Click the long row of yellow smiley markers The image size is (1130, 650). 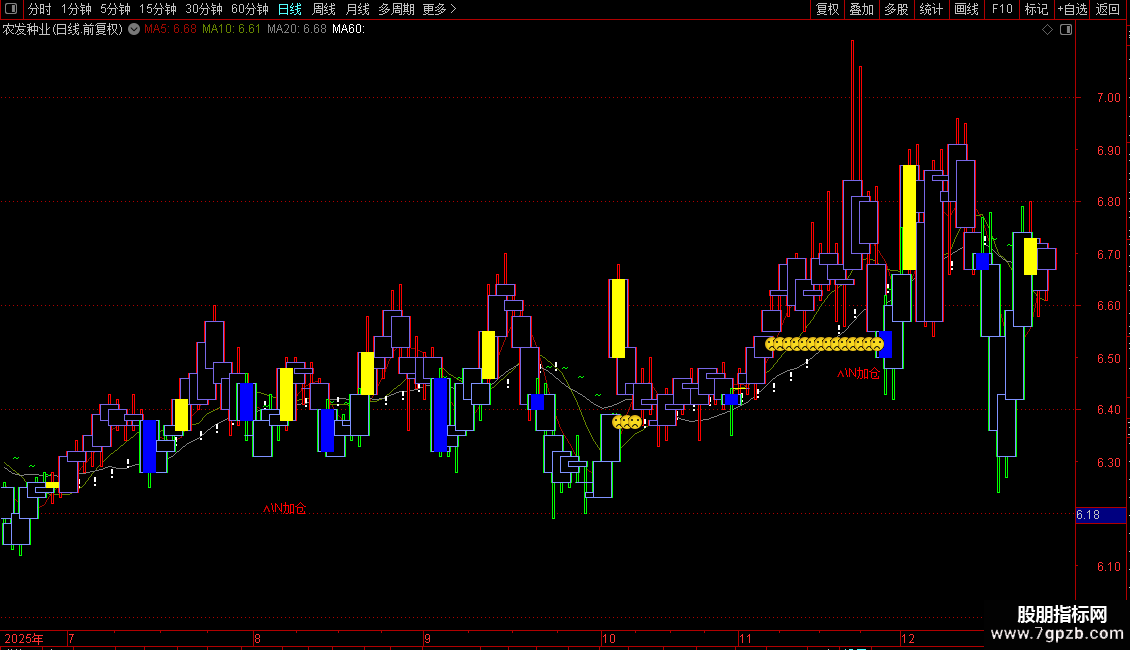824,344
